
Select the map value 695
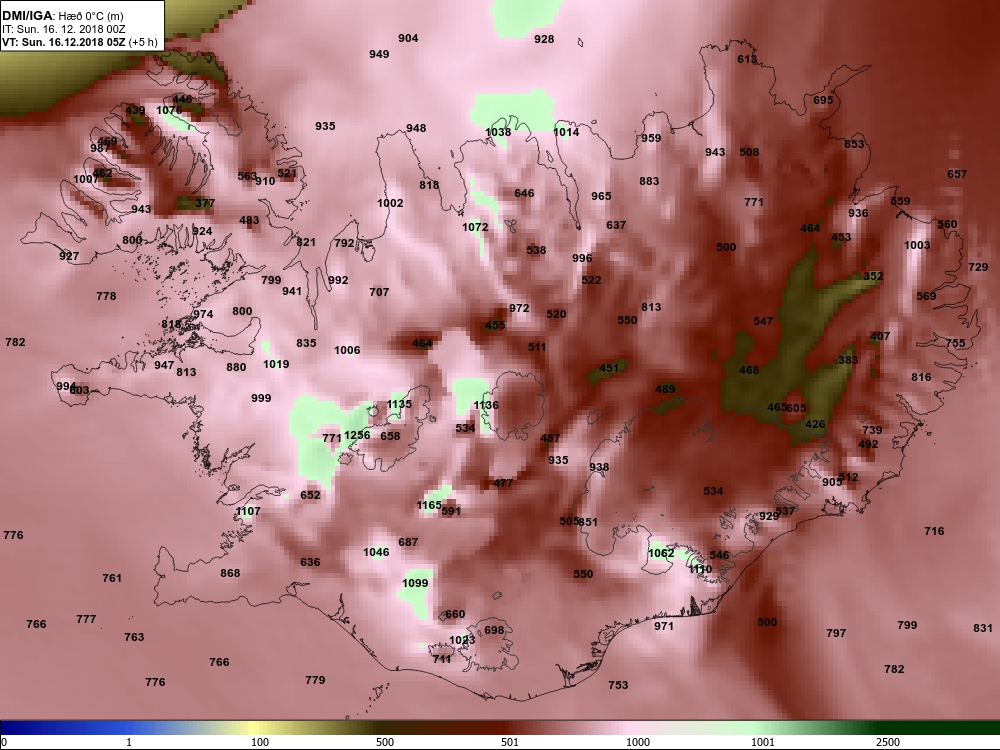pos(823,100)
